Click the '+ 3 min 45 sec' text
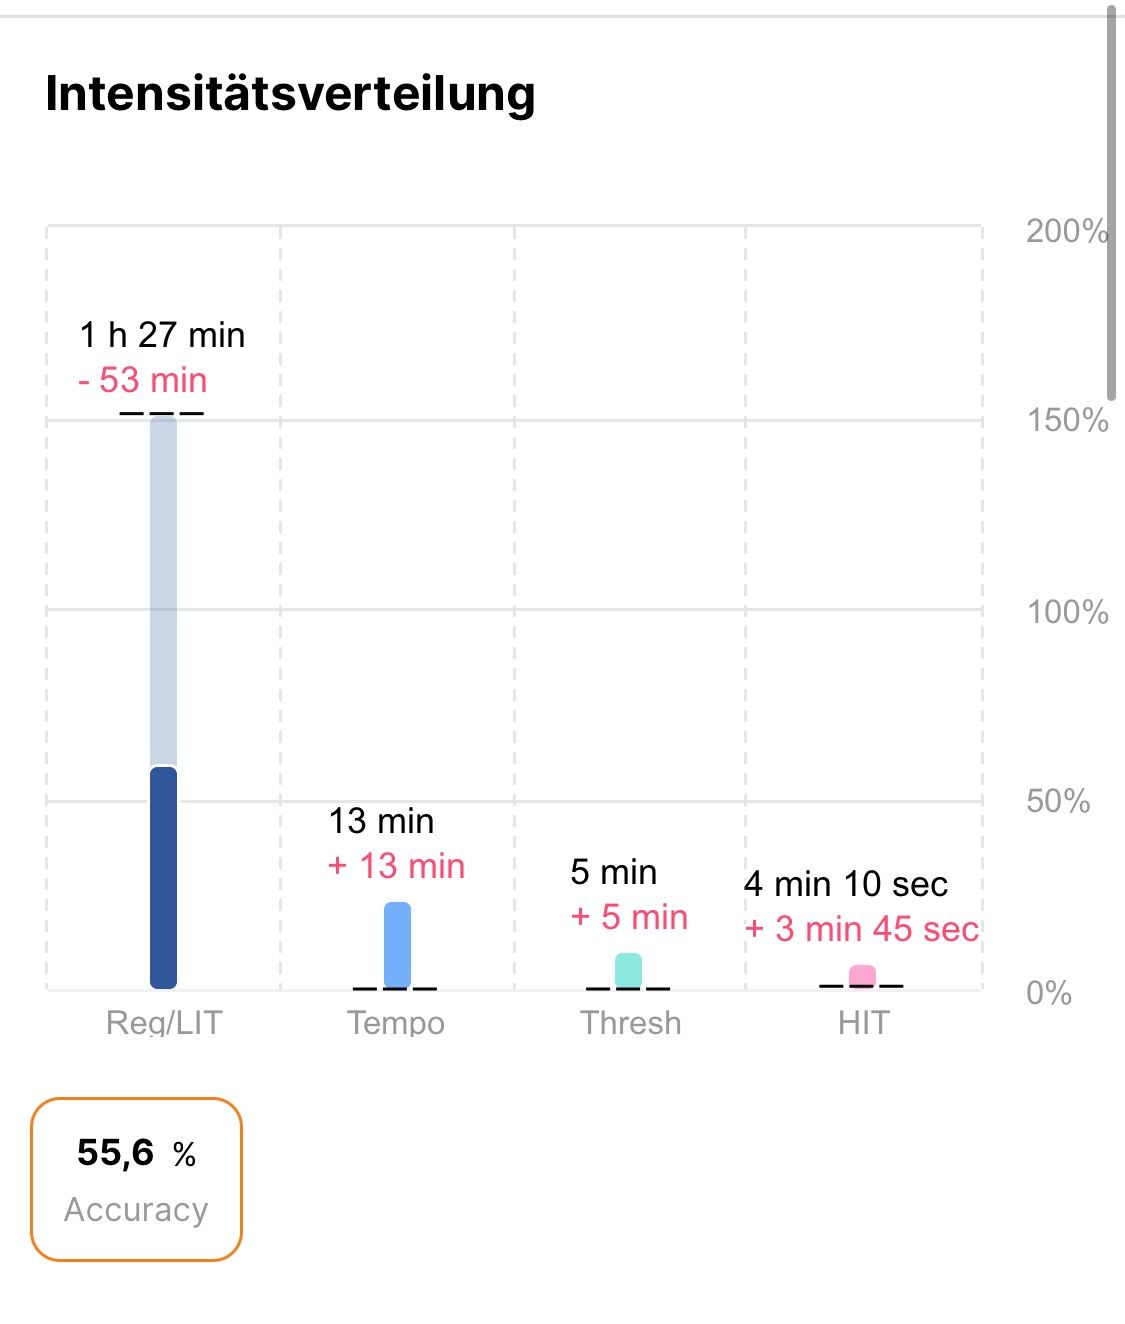Viewport: 1125px width, 1324px height. pos(861,929)
